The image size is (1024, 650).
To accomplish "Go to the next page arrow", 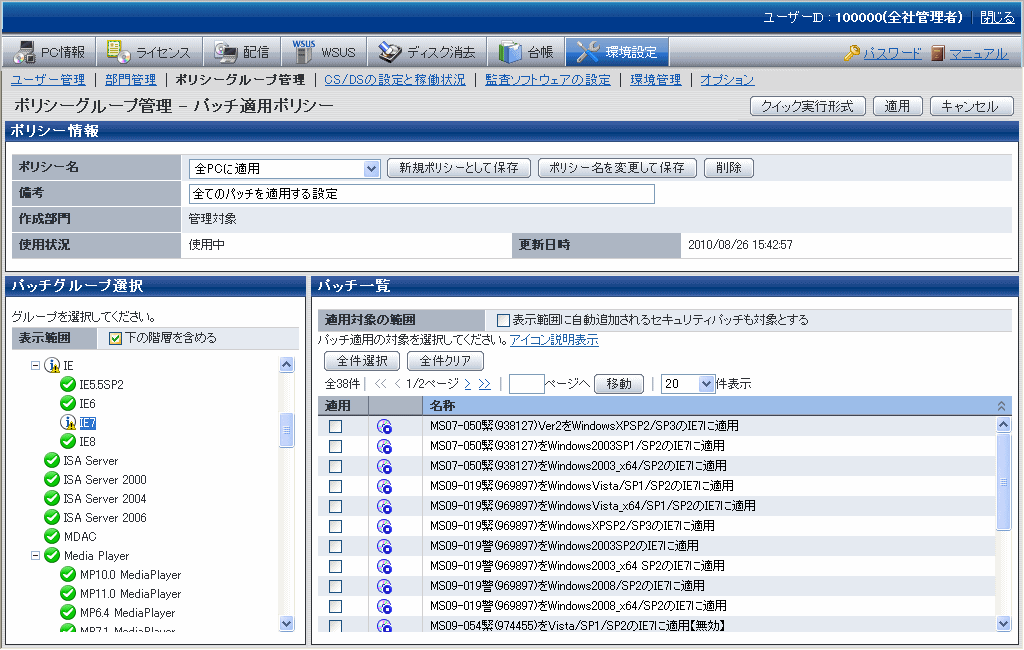I will click(x=468, y=384).
